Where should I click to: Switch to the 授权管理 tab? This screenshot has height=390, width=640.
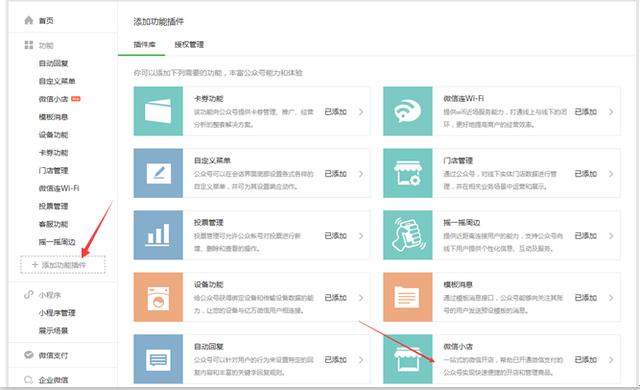coord(189,44)
